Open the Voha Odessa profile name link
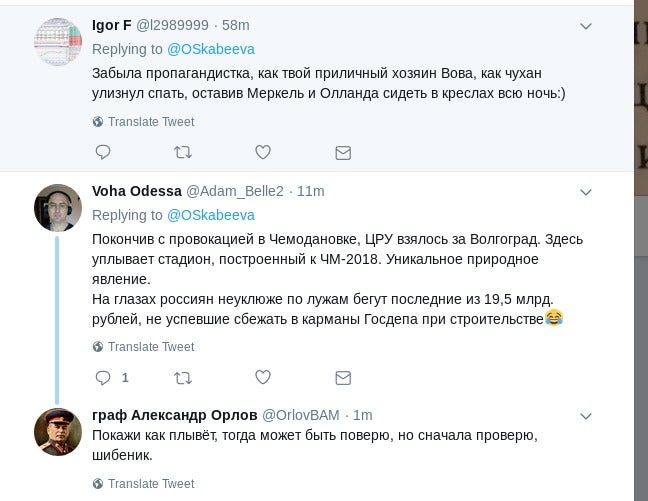Image resolution: width=648 pixels, height=501 pixels. (x=136, y=191)
